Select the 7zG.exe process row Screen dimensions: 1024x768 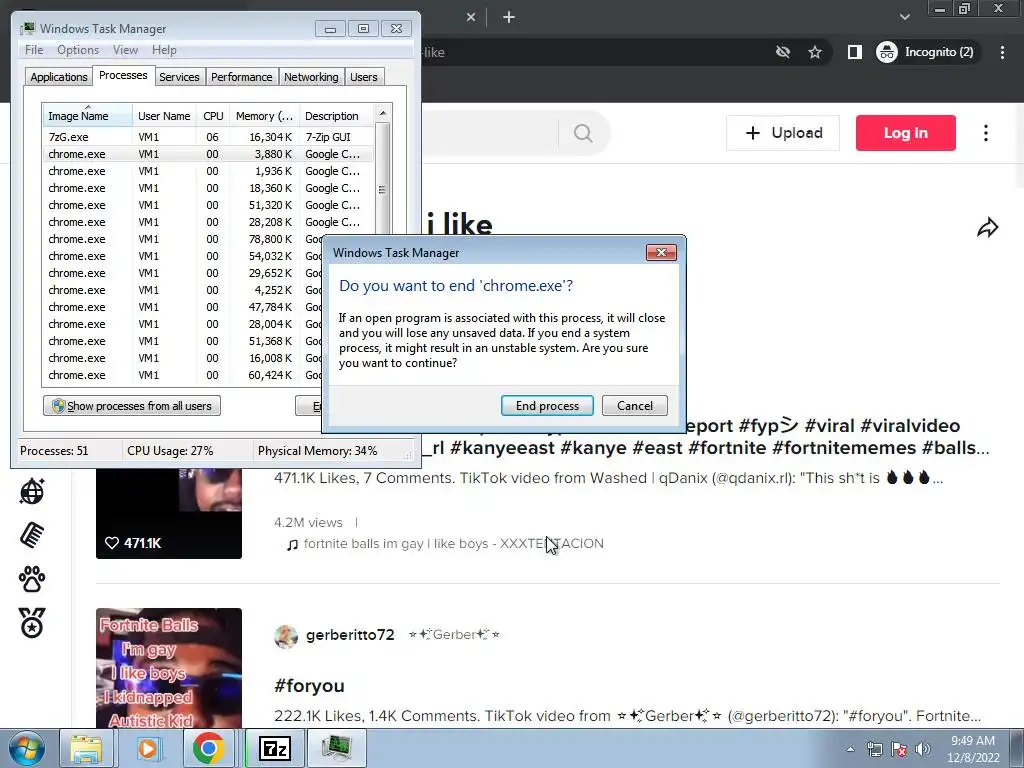(x=208, y=137)
